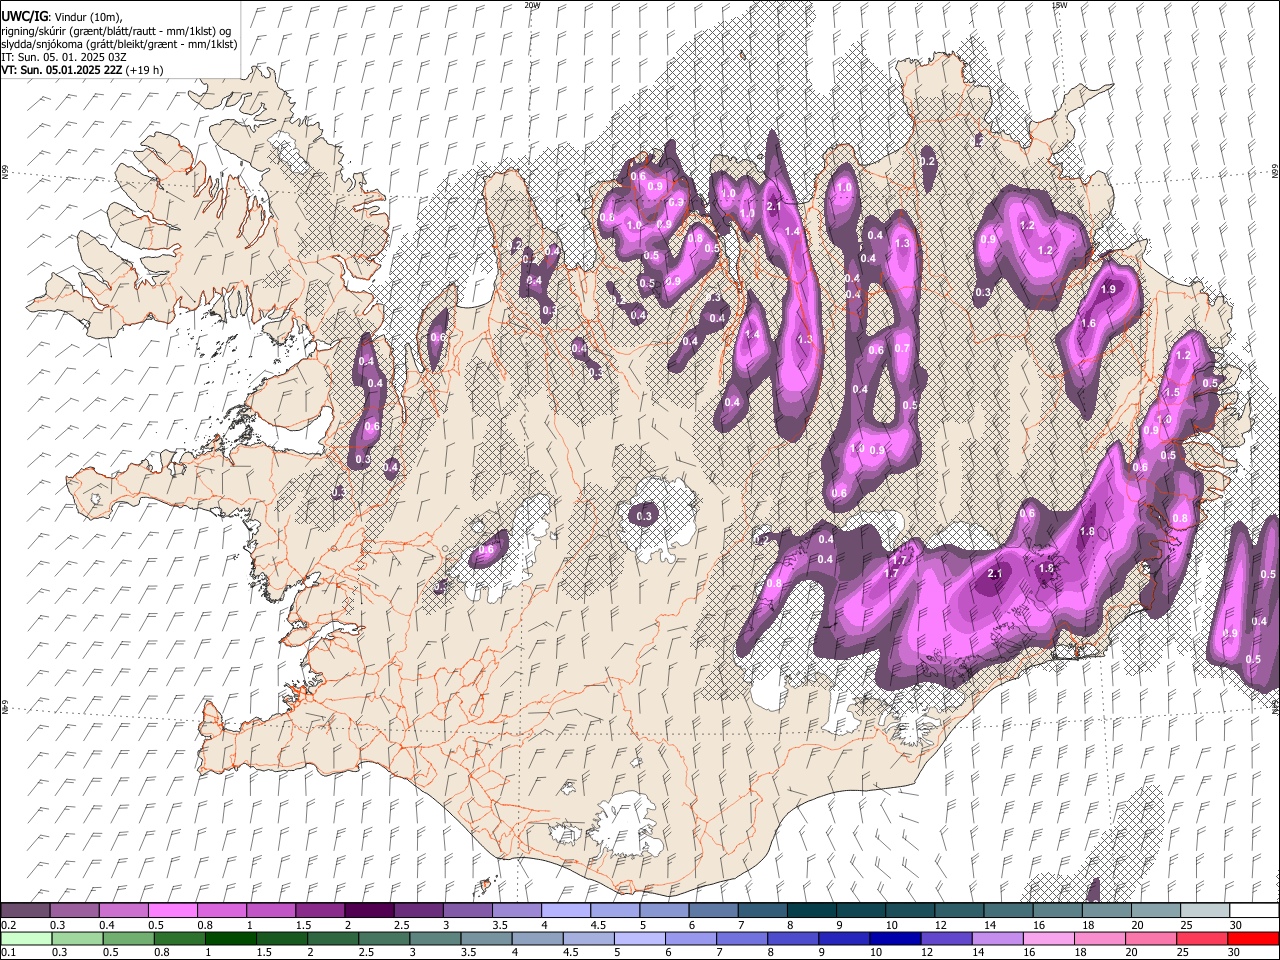Click the '2.1' value in the southeast snow band
This screenshot has width=1280, height=960.
click(994, 574)
